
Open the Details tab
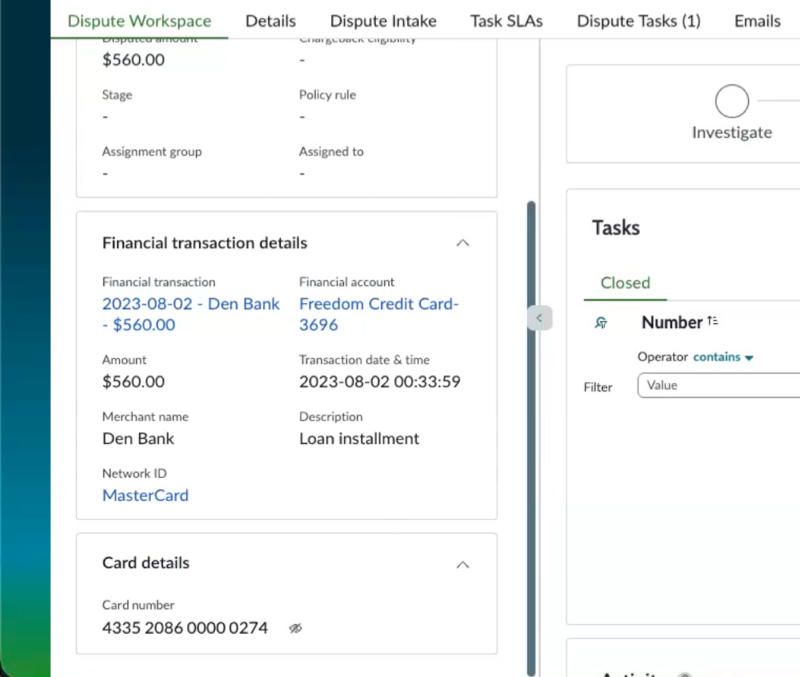(270, 21)
